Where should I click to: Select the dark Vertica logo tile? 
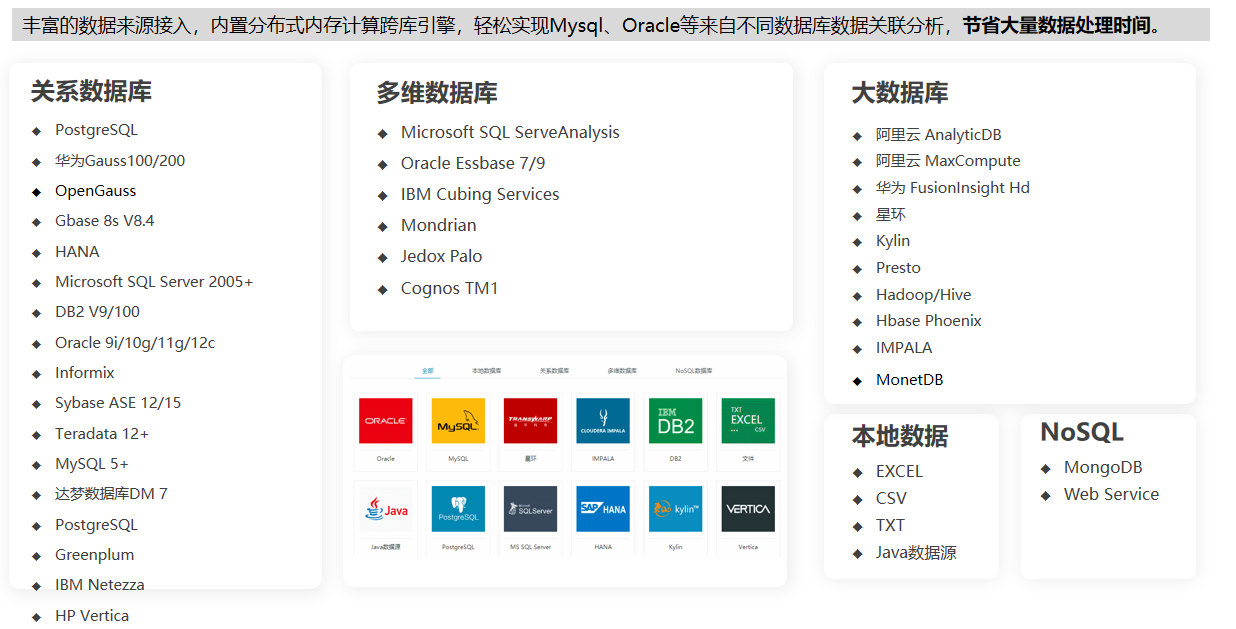click(748, 509)
